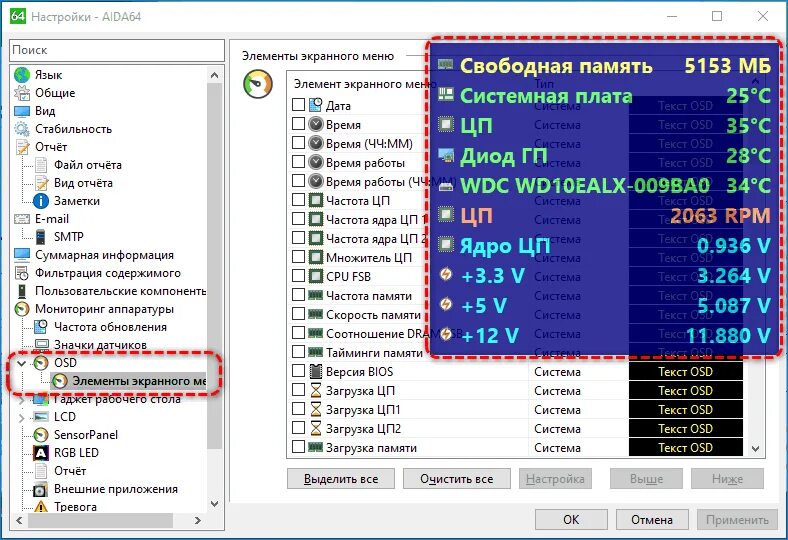
Task: Collapse the OSD tree node
Action: (x=22, y=363)
